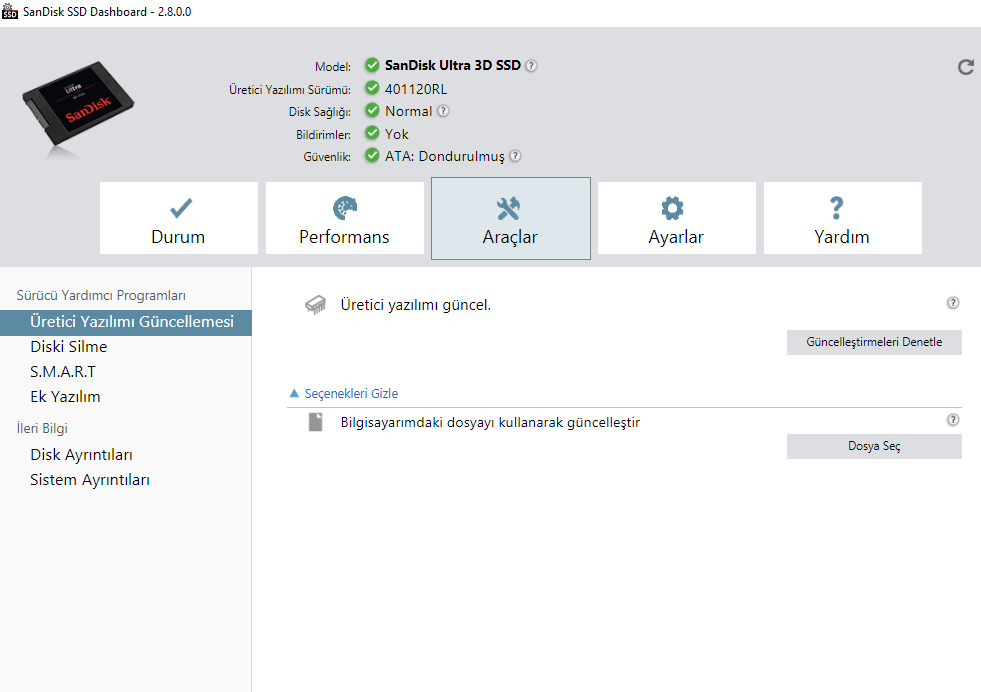Screen dimensions: 981x692
Task: Click the gauge icon on the Performans tab
Action: (345, 208)
